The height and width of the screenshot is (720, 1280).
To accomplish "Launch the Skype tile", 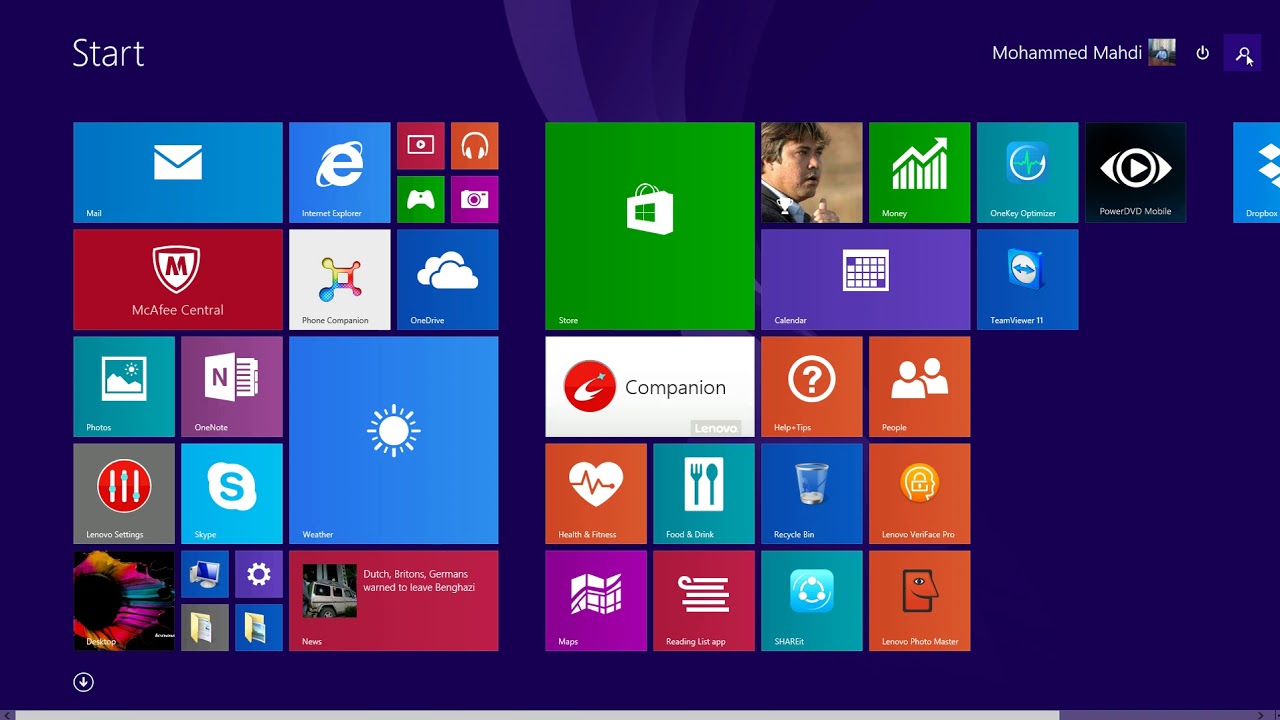I will click(x=232, y=493).
